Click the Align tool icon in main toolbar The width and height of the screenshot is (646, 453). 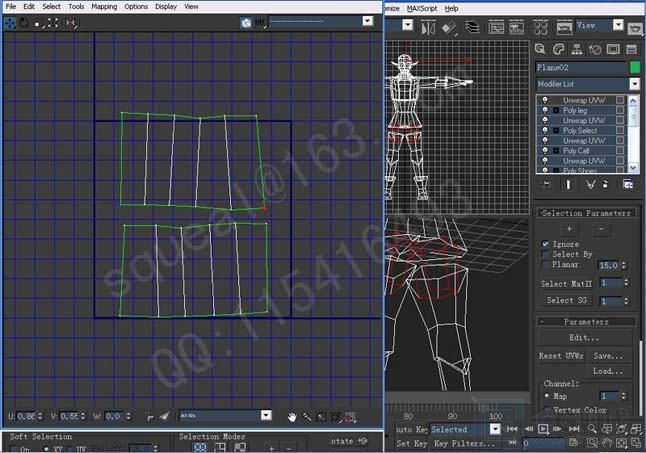(x=449, y=28)
